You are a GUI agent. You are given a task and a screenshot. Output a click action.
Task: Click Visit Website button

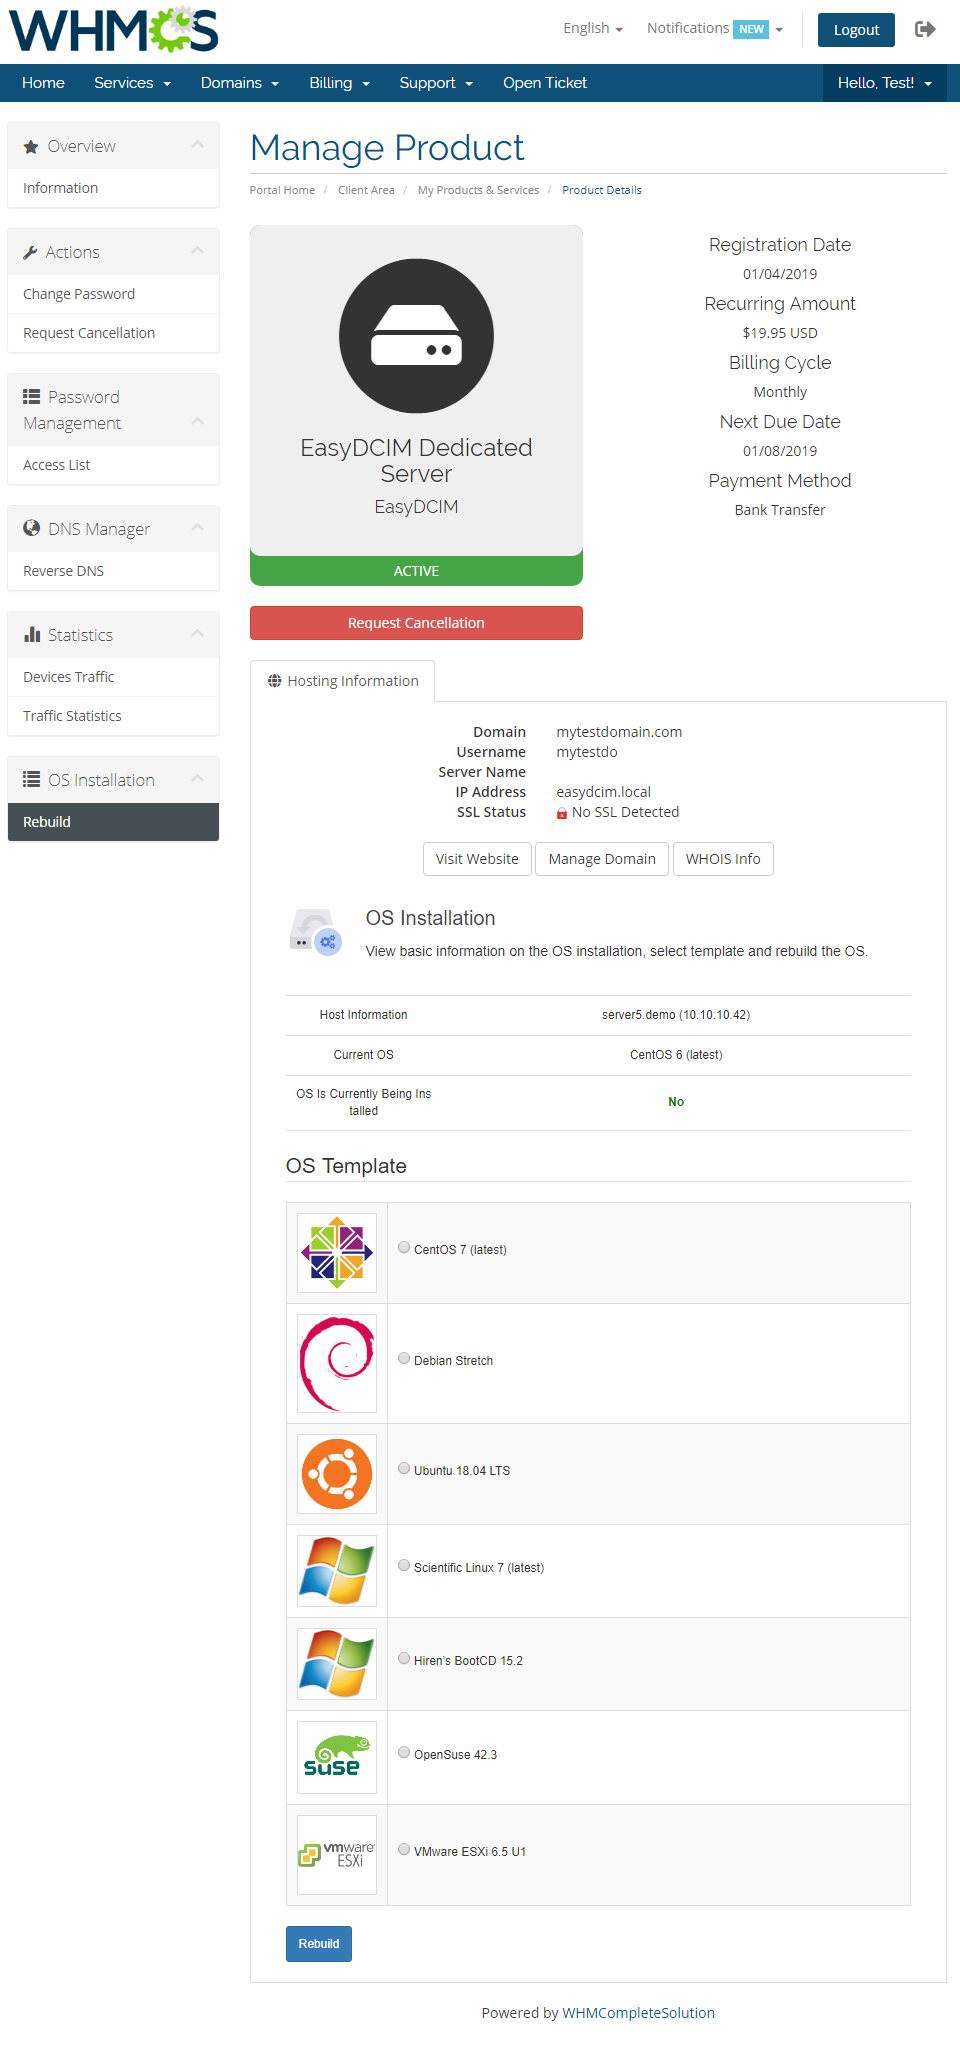(x=477, y=859)
